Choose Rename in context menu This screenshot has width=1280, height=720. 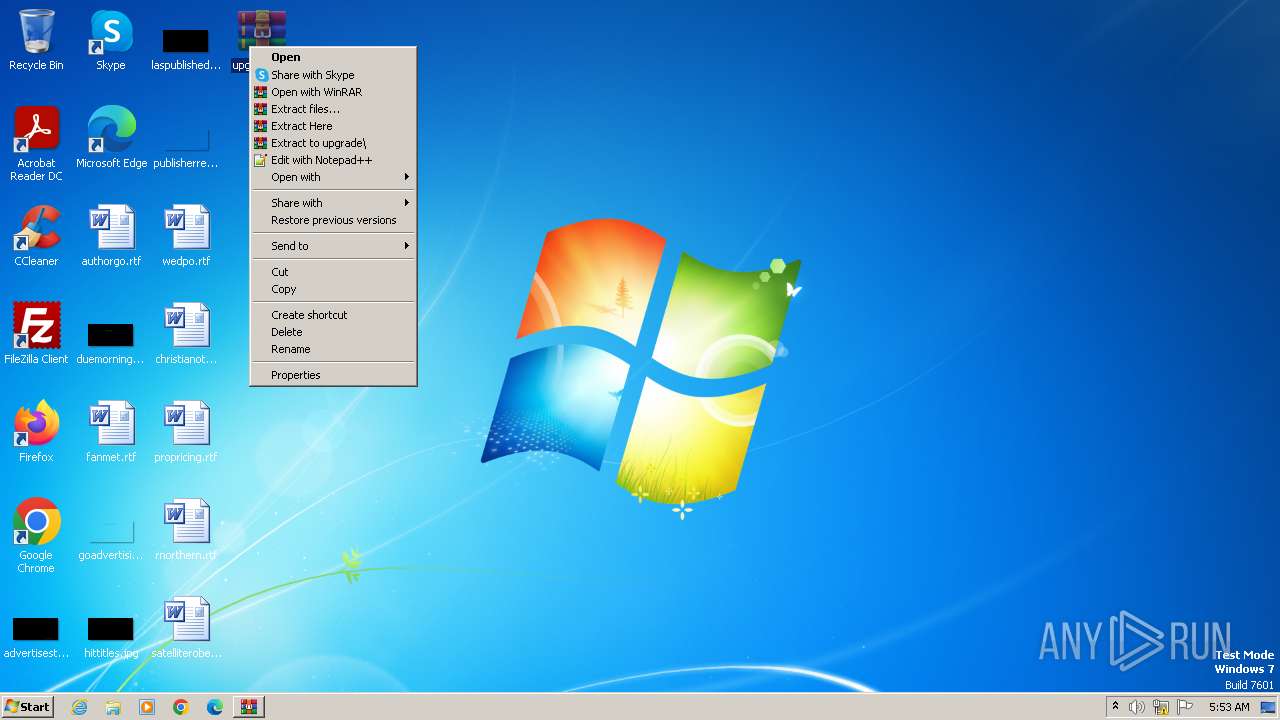coord(333,349)
